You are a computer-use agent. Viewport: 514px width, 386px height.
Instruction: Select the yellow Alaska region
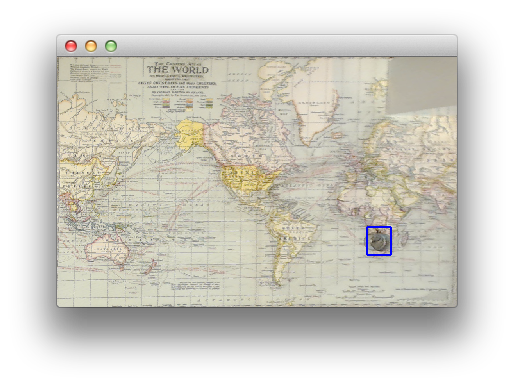[190, 134]
